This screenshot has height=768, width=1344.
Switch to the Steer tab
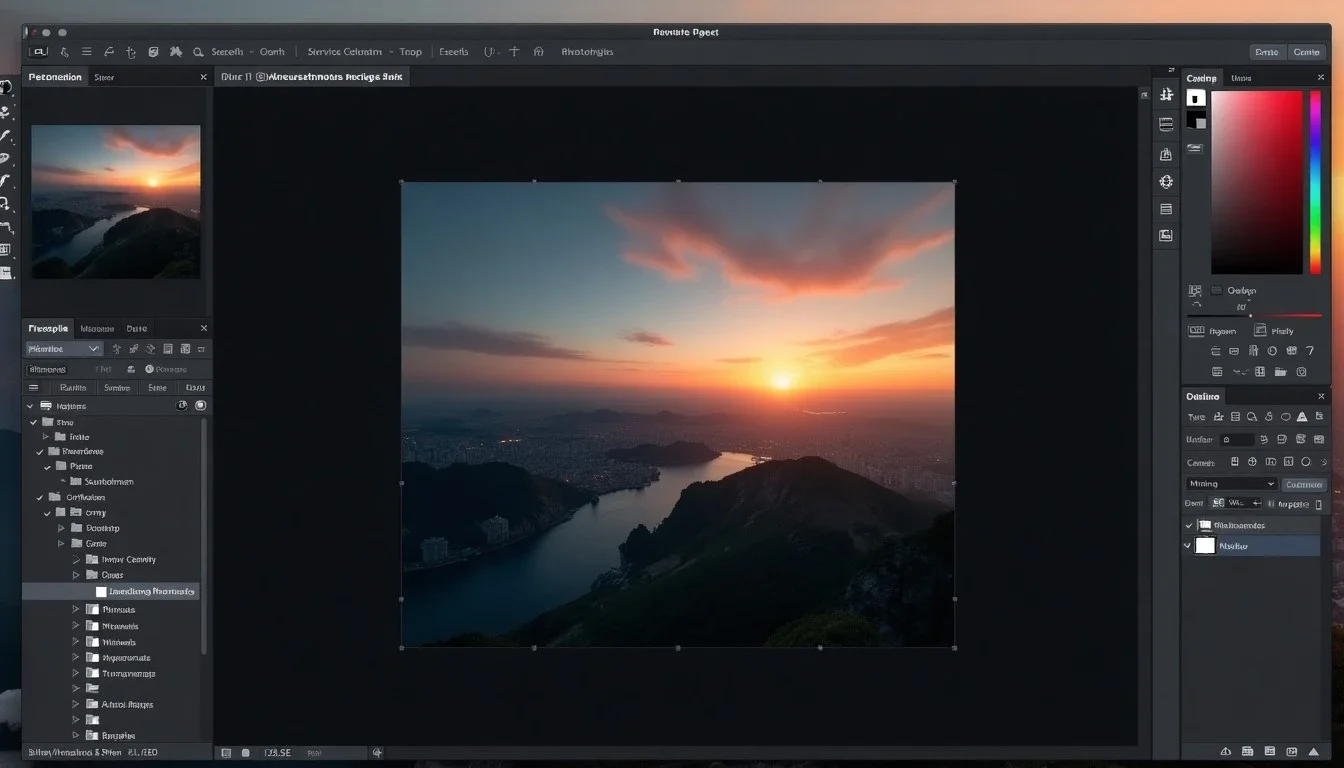(104, 77)
